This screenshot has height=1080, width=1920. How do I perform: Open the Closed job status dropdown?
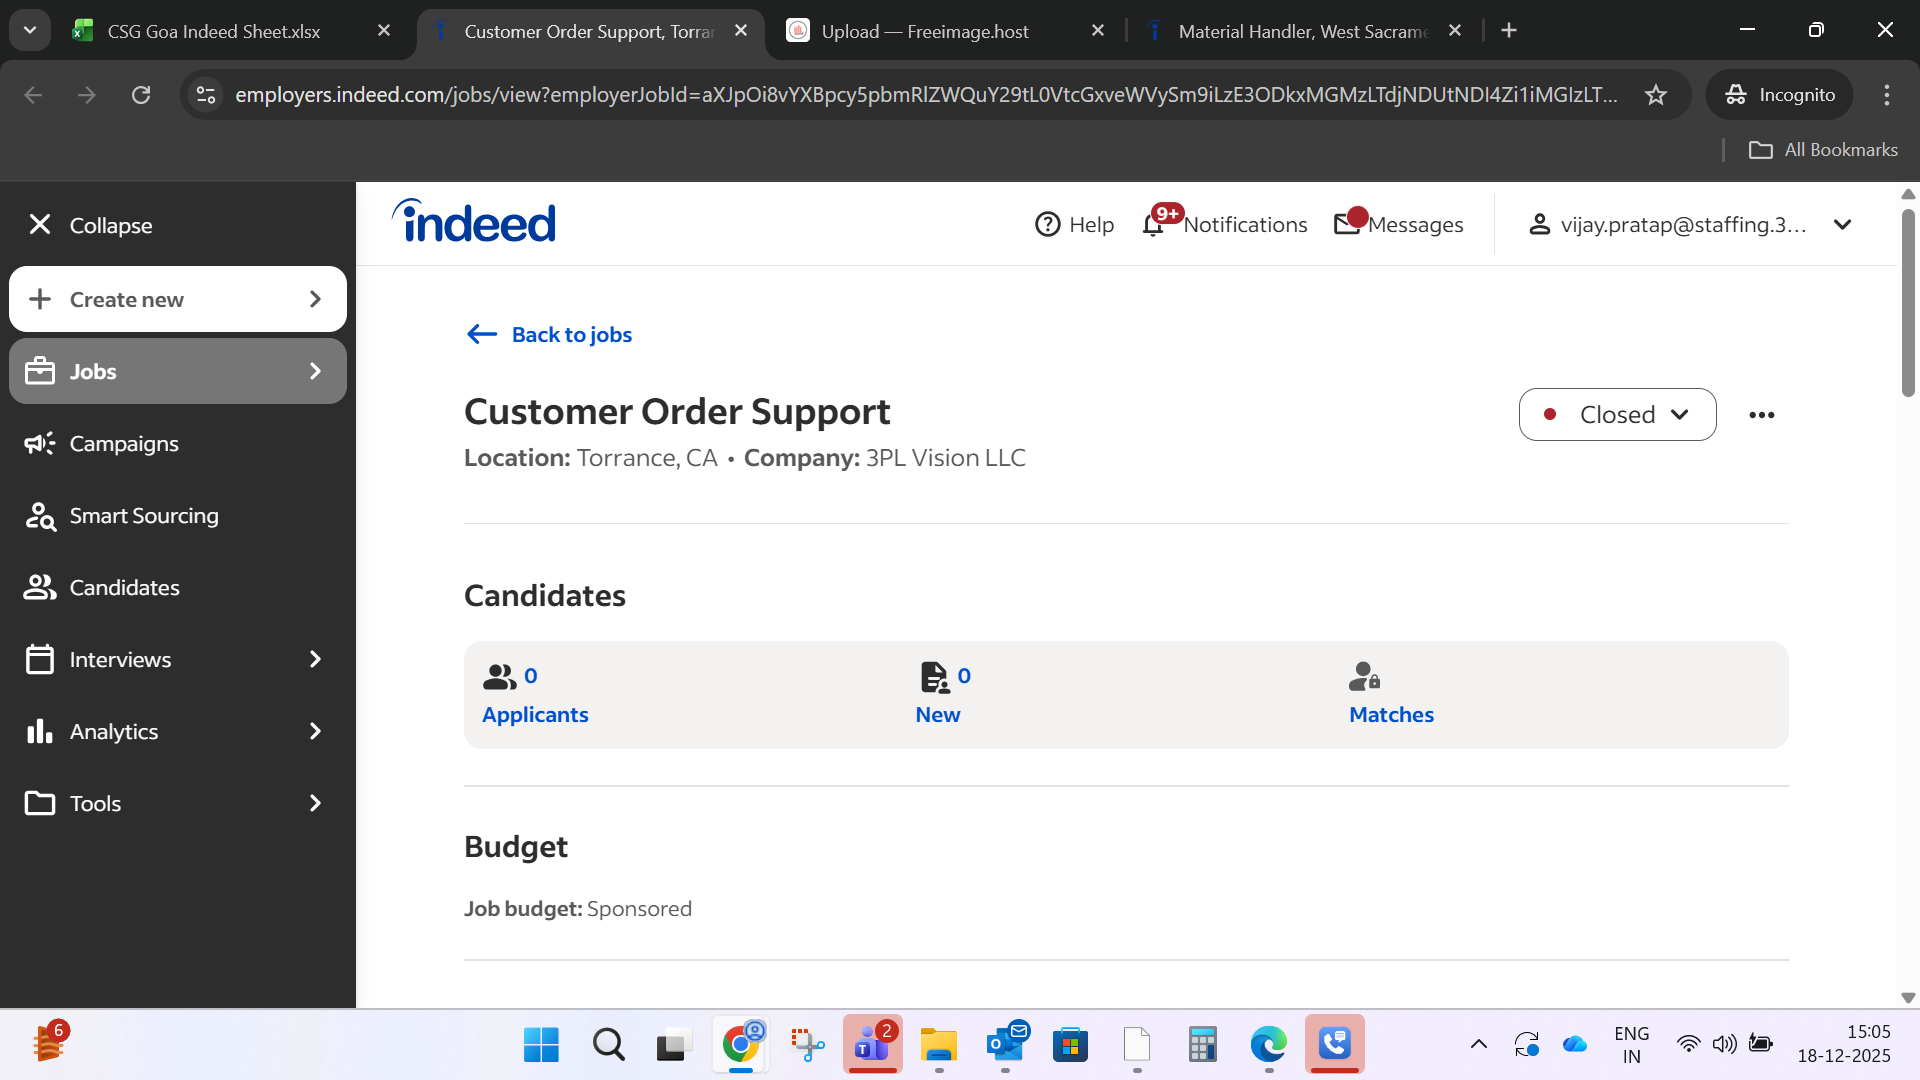(1617, 415)
